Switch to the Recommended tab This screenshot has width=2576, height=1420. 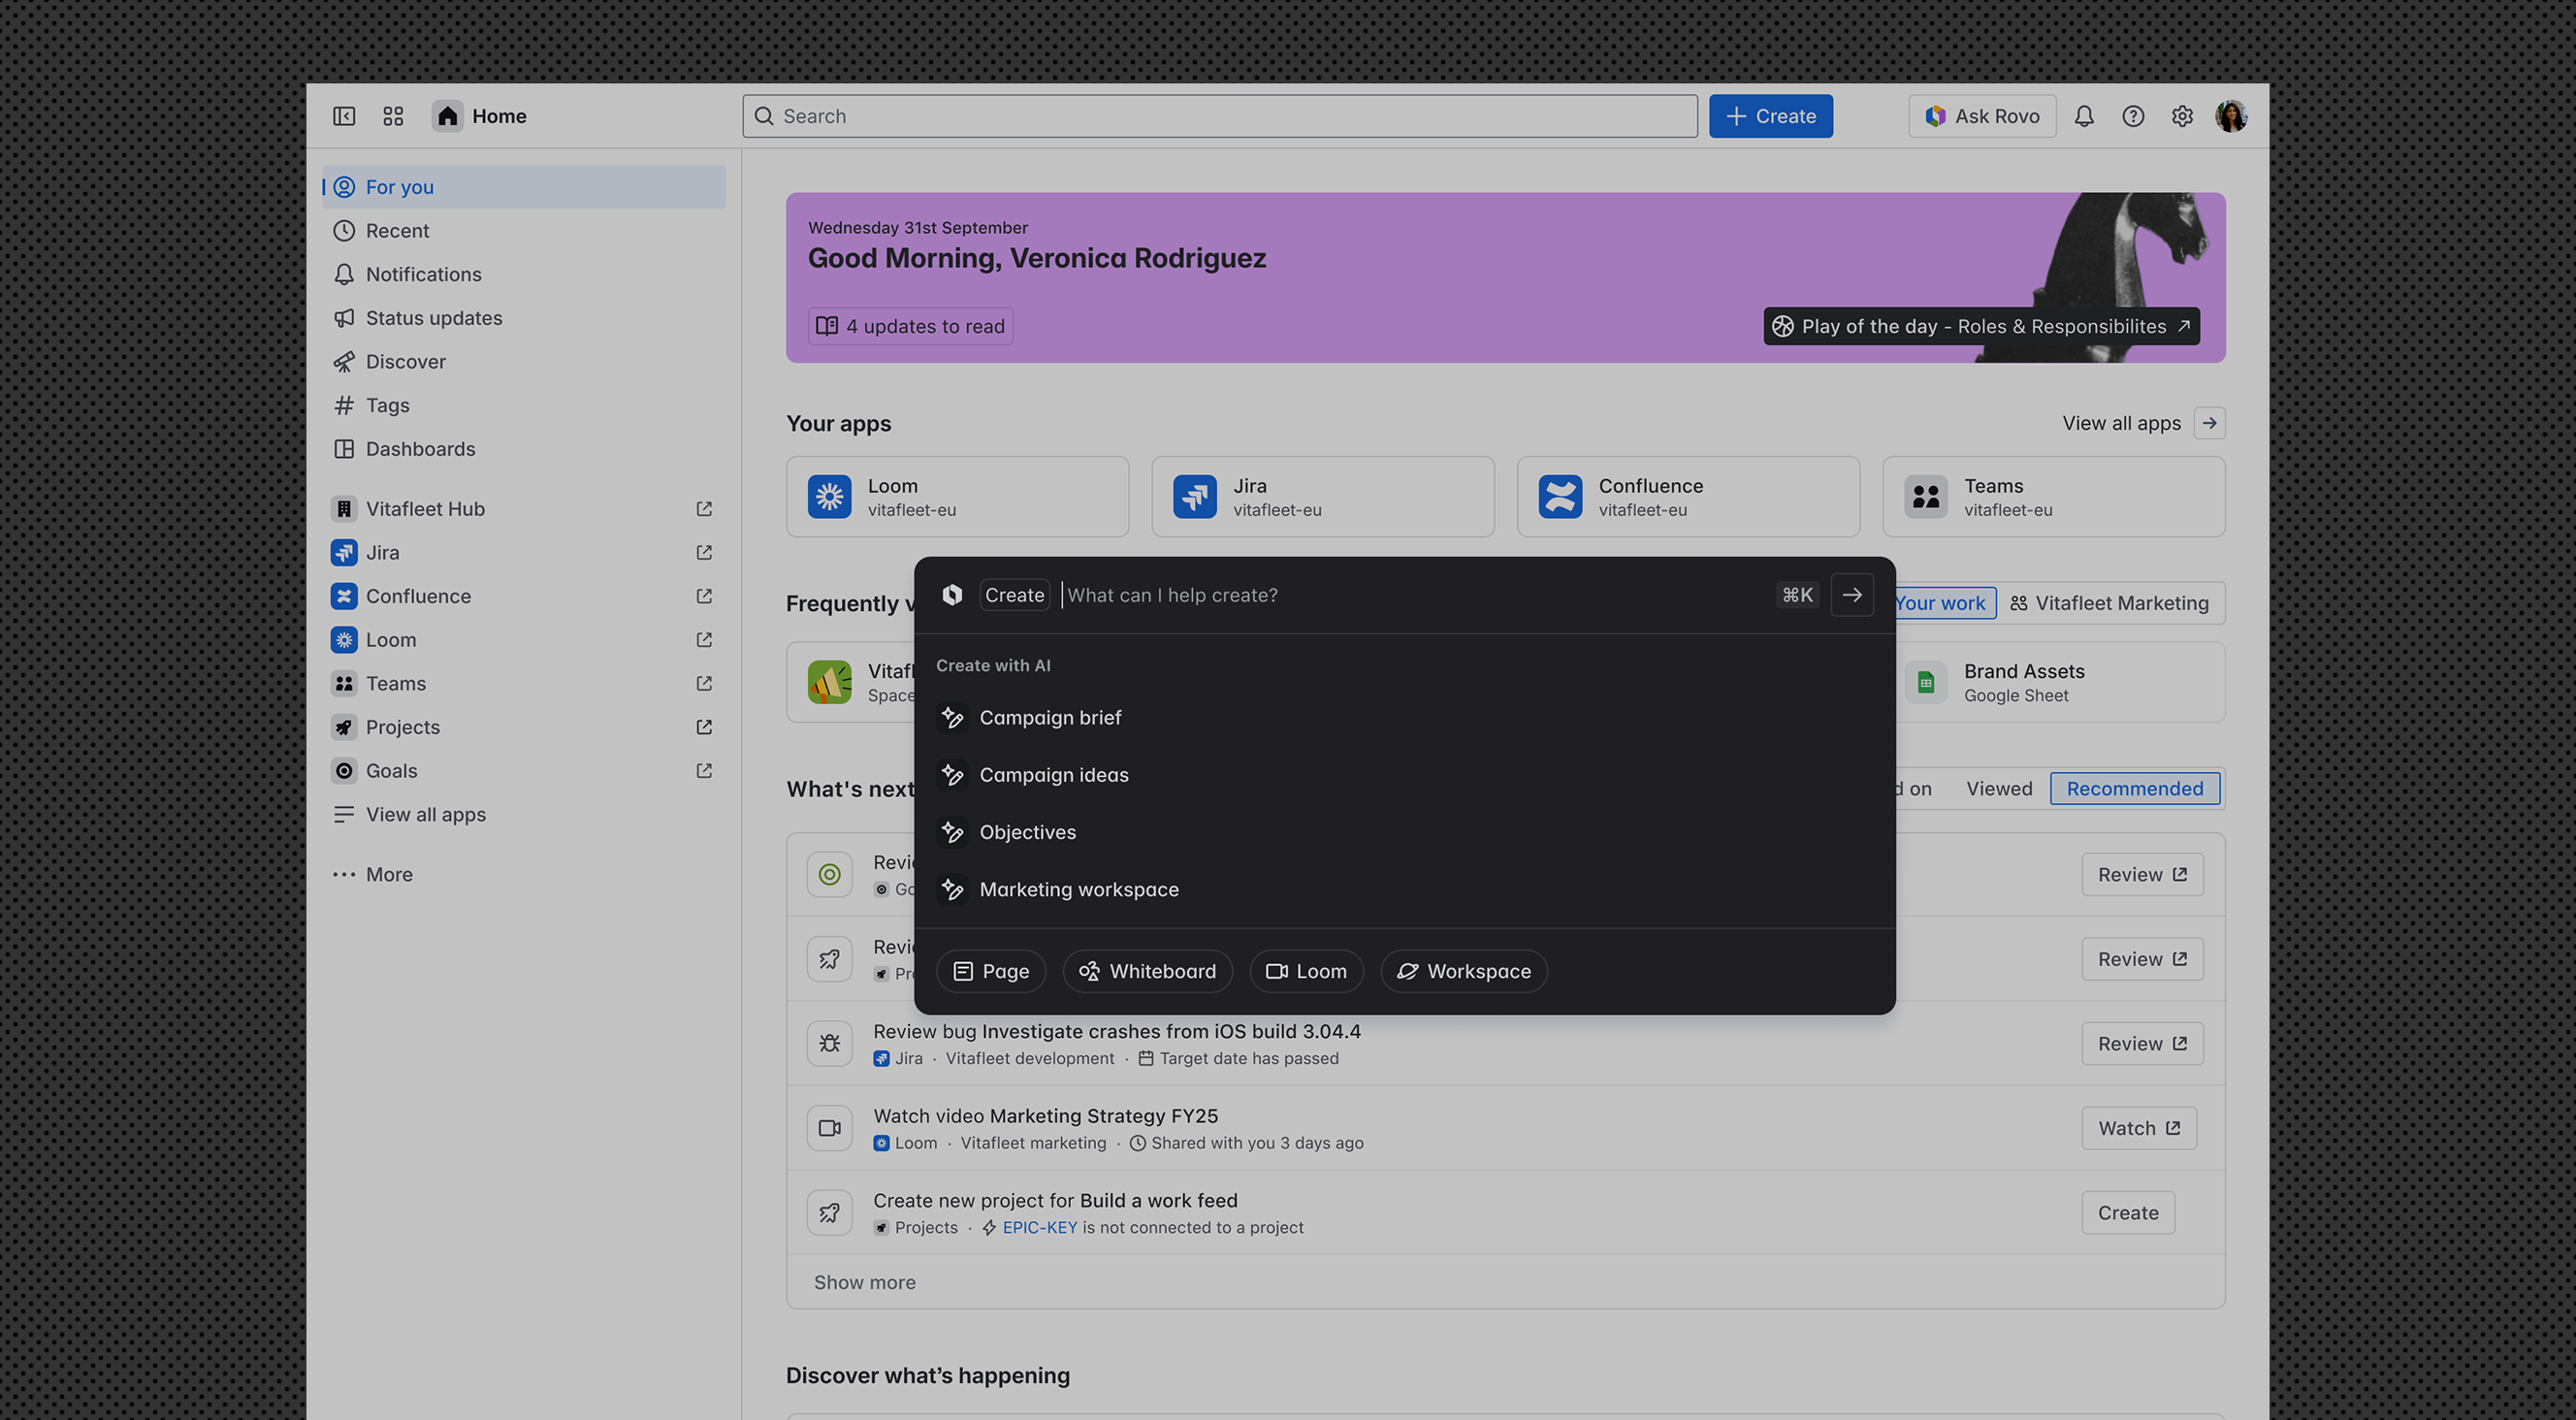pyautogui.click(x=2134, y=789)
